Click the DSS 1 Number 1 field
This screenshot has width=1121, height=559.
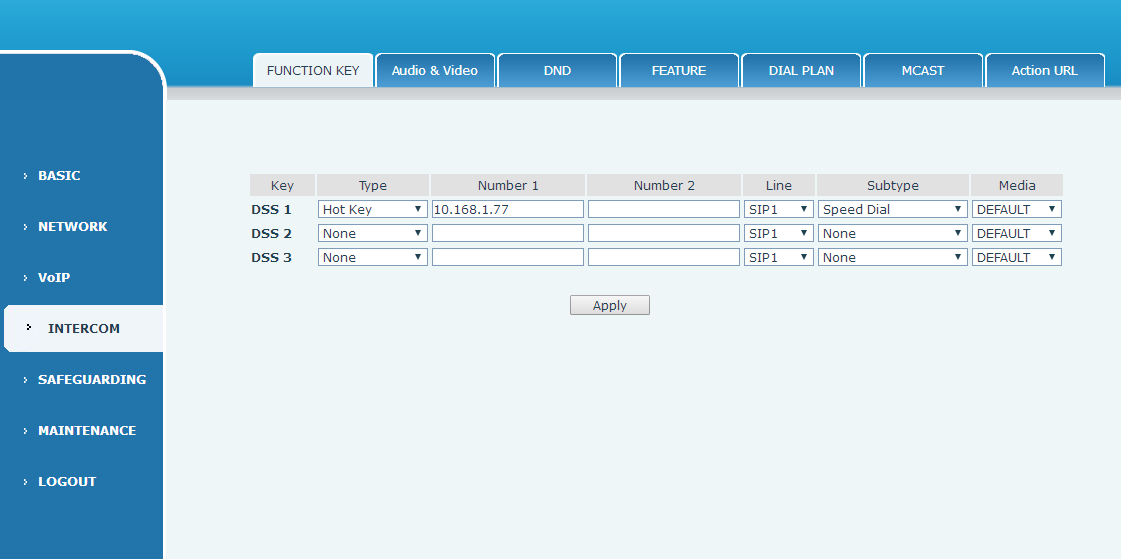coord(507,210)
